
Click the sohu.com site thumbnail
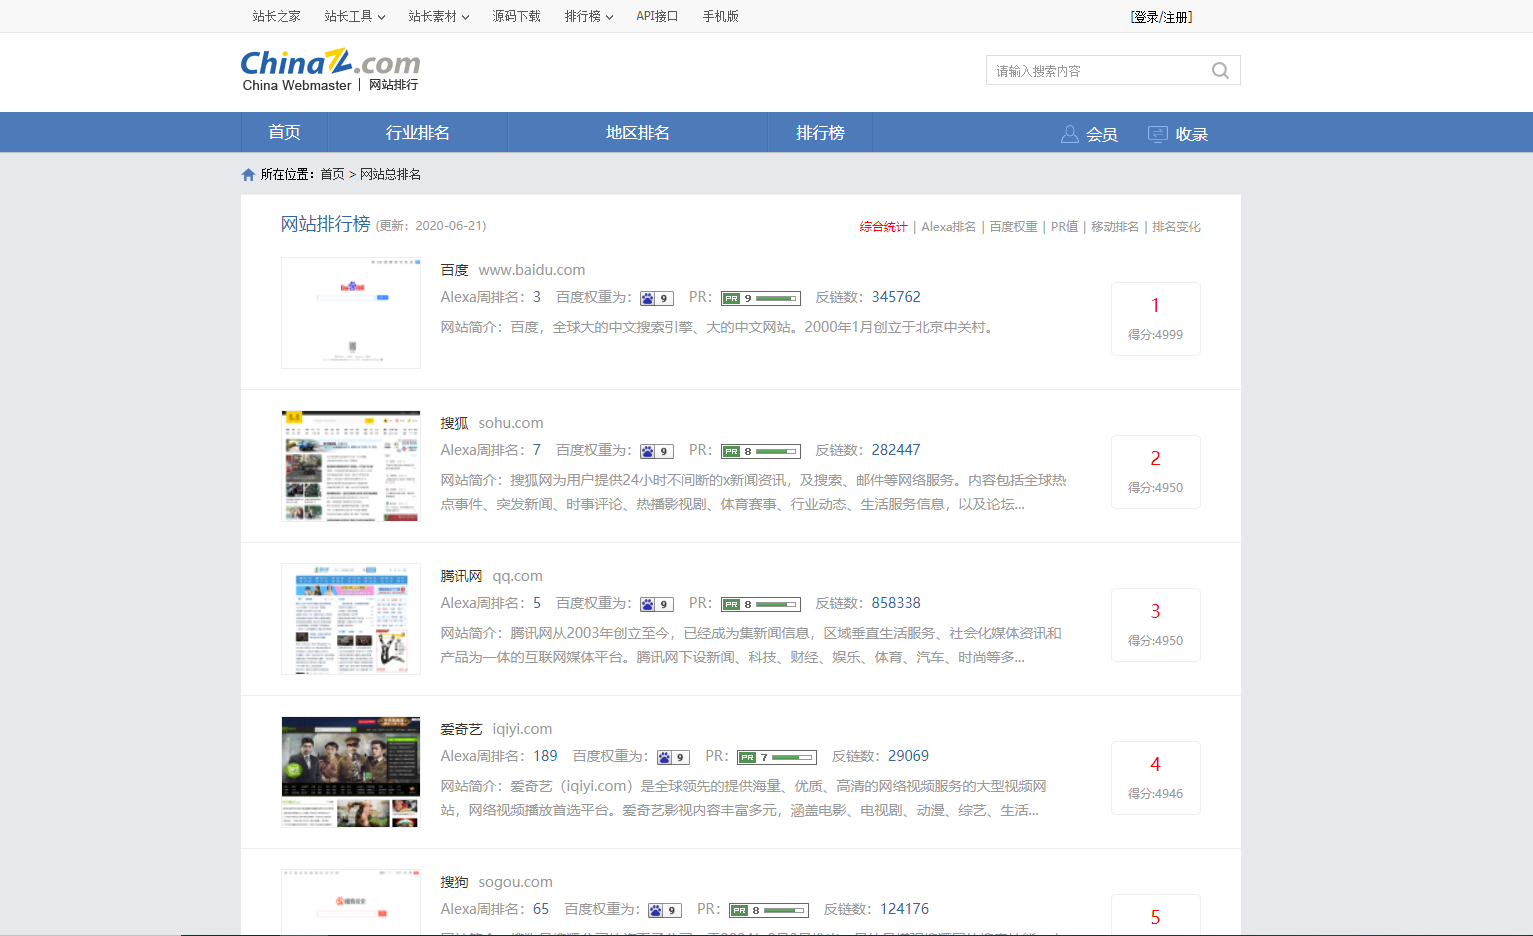coord(351,466)
